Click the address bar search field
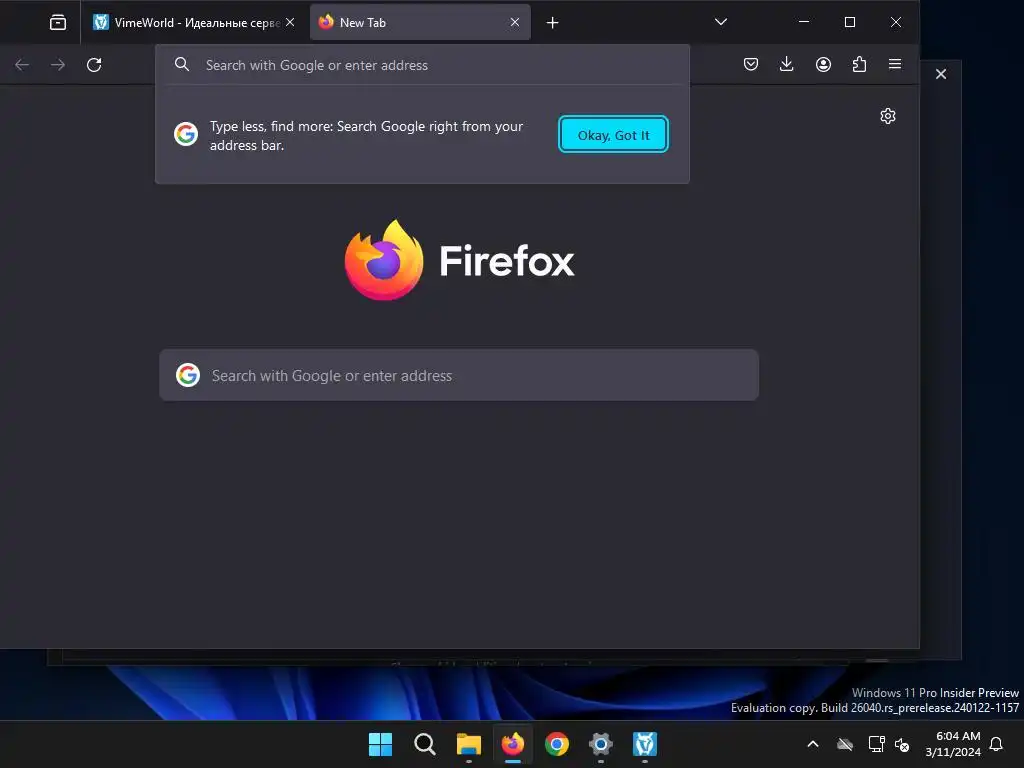The image size is (1024, 768). click(423, 65)
